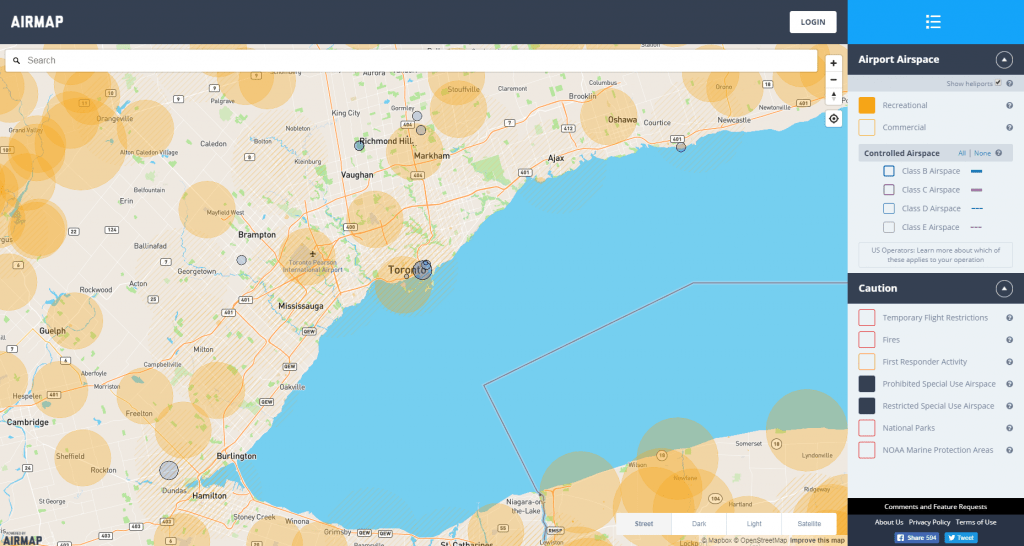Collapse the Caution section
The width and height of the screenshot is (1024, 546).
pos(1004,288)
